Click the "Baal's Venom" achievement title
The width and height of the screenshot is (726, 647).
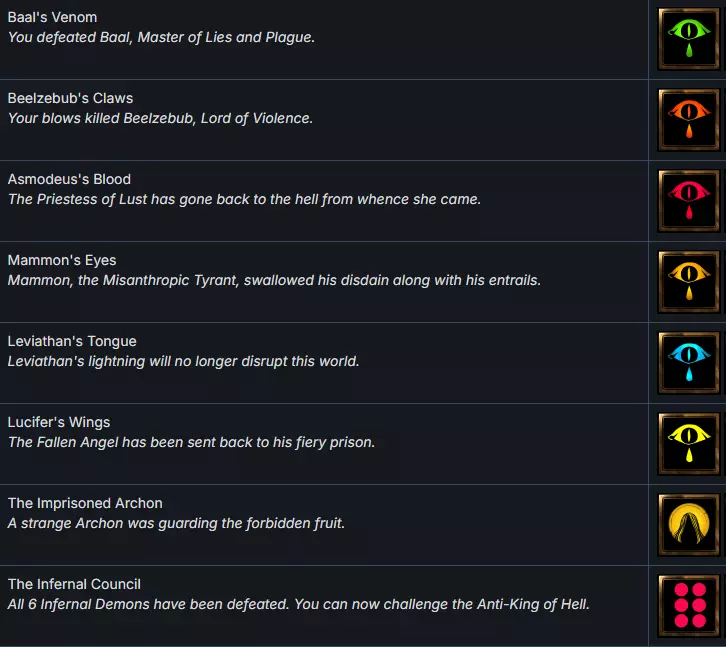[52, 18]
